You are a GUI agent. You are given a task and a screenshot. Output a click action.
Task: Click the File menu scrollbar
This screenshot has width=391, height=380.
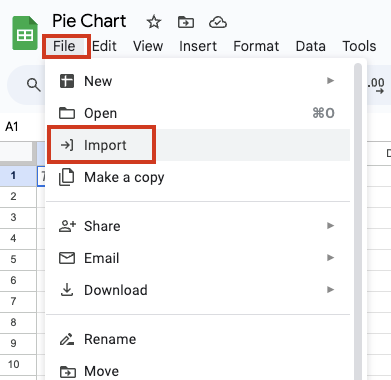point(358,221)
